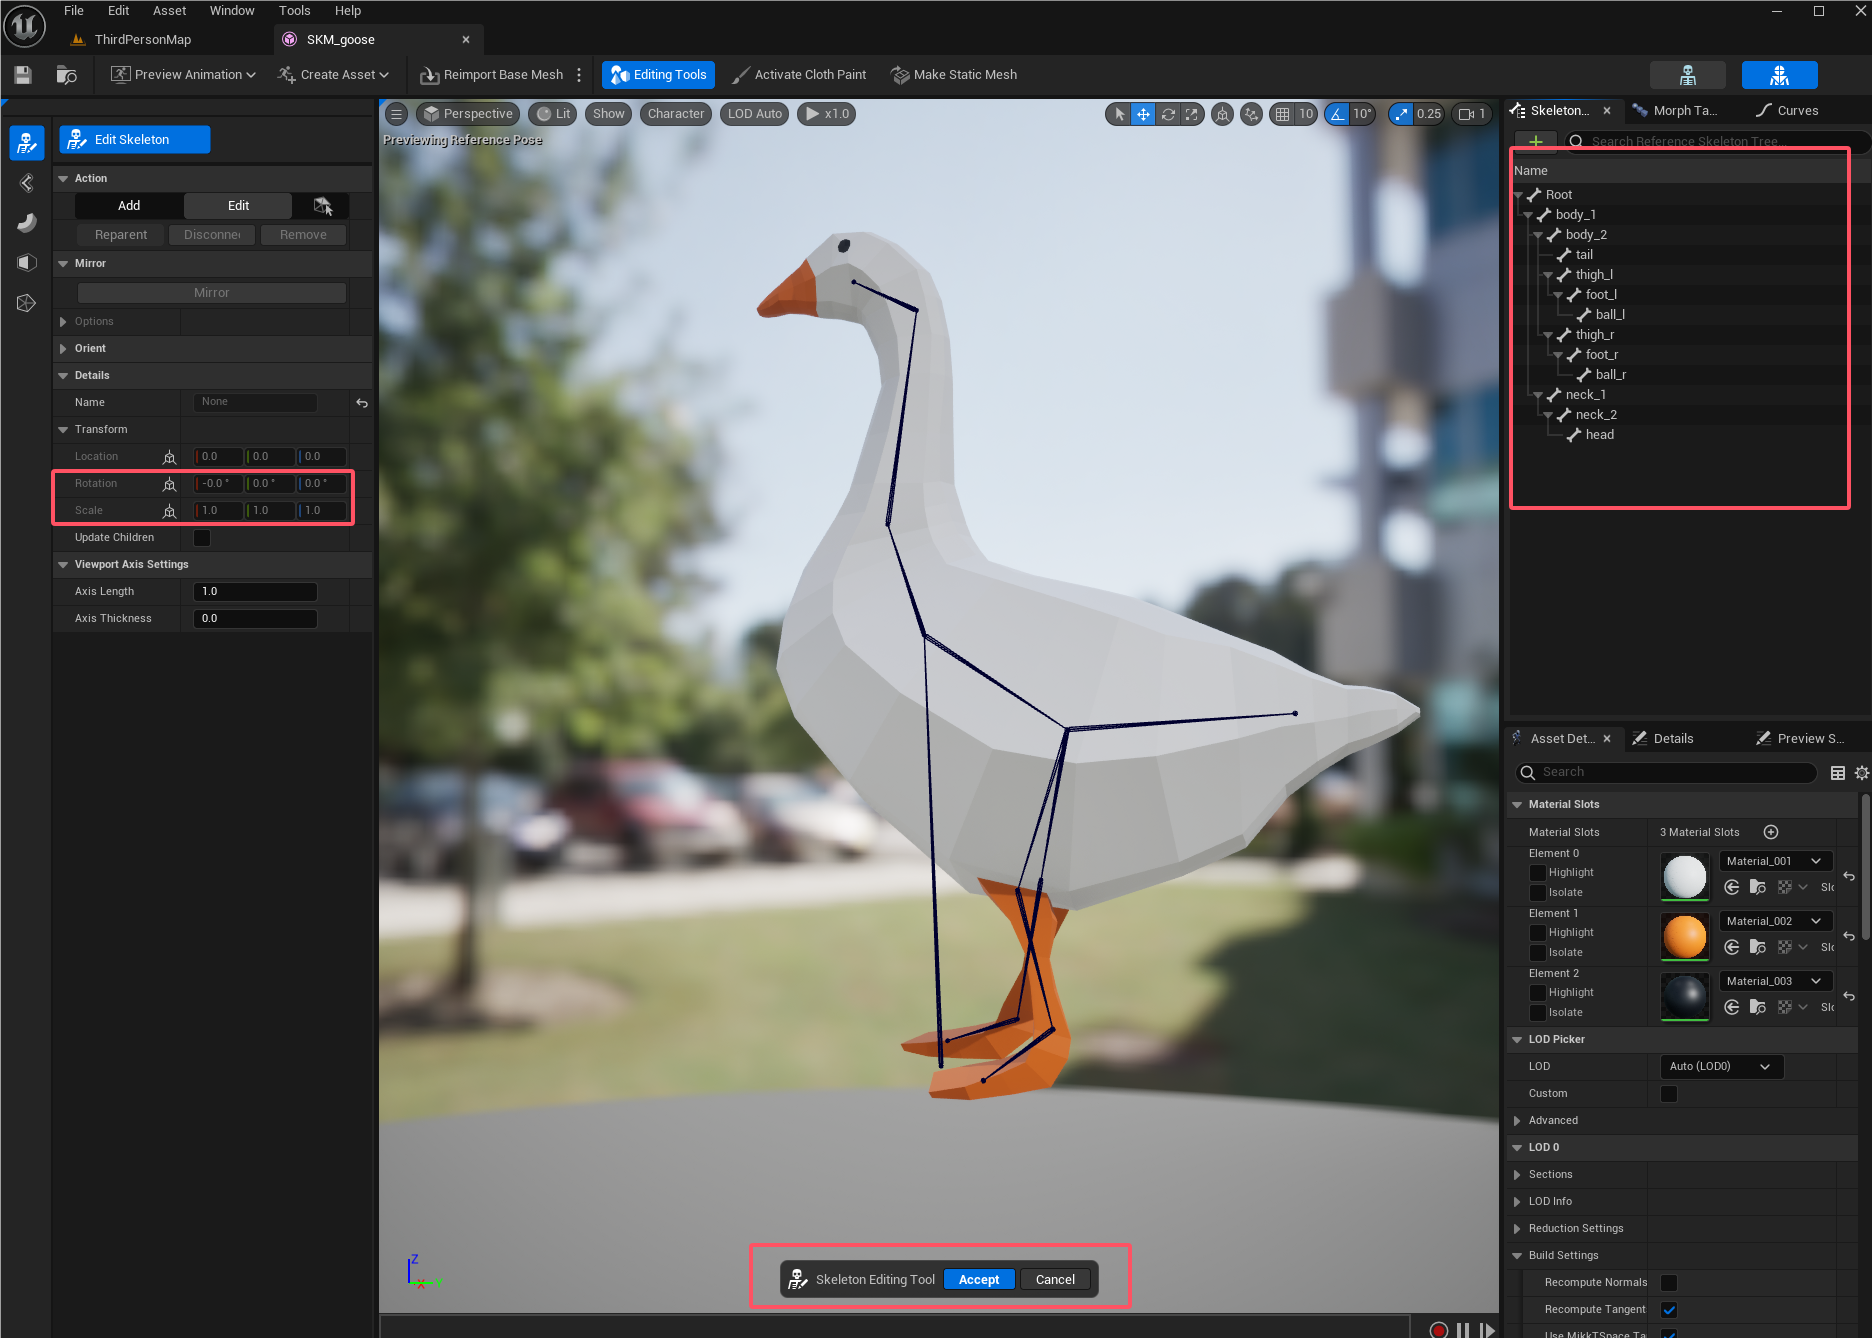Toggle surface snapping icon in viewport
The width and height of the screenshot is (1872, 1338).
point(1251,114)
